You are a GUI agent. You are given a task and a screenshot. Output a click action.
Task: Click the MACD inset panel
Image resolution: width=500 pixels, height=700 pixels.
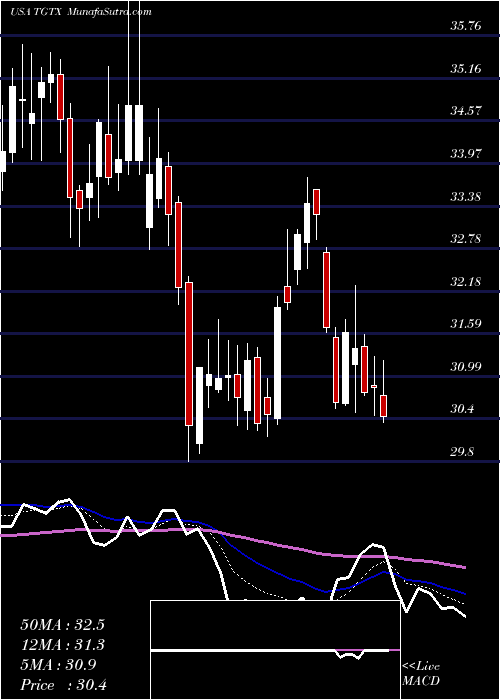click(275, 650)
